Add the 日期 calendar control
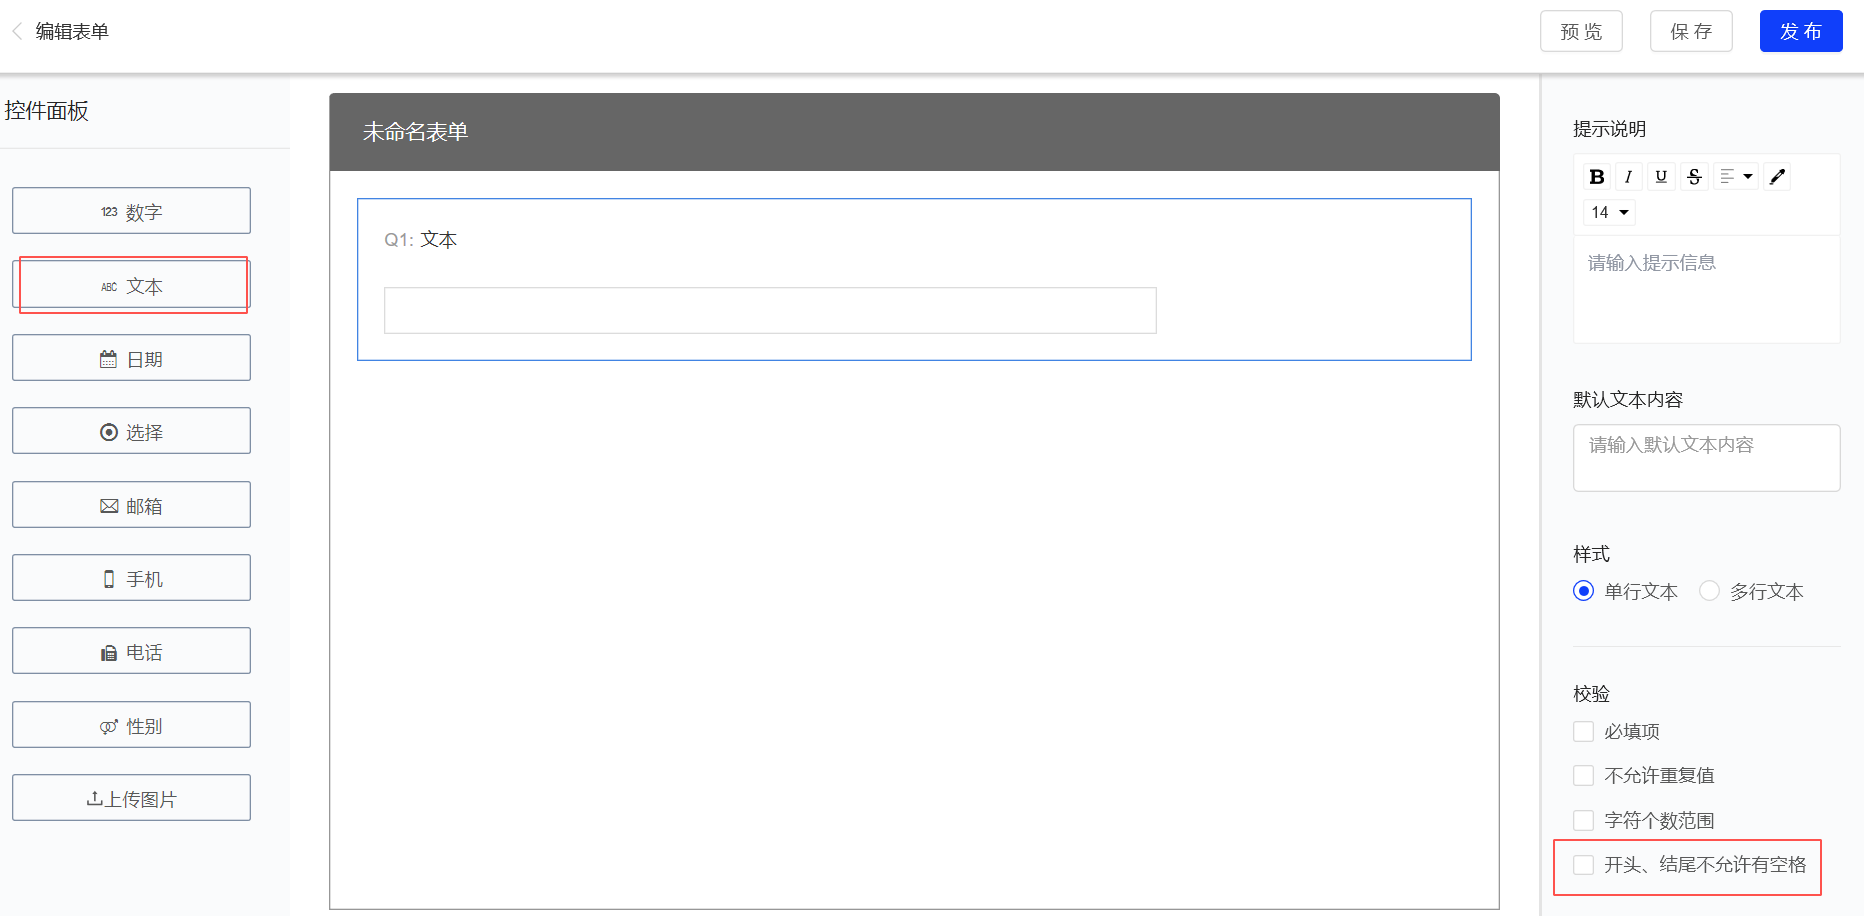This screenshot has height=916, width=1864. [x=131, y=358]
